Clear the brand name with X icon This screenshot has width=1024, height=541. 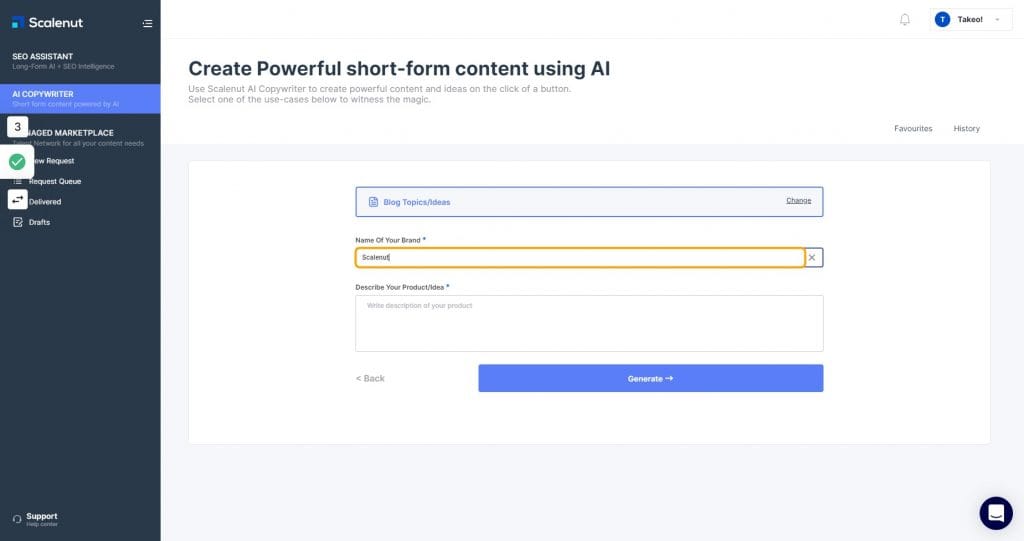(812, 257)
